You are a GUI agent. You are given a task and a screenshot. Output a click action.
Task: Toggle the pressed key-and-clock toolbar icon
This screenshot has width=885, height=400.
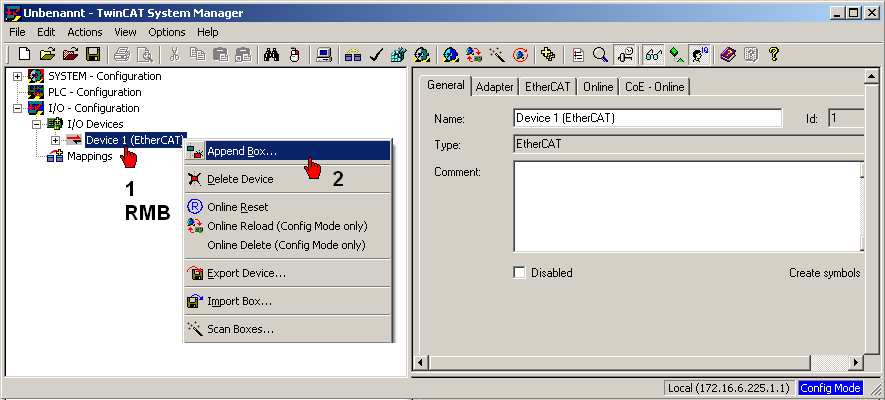624,54
